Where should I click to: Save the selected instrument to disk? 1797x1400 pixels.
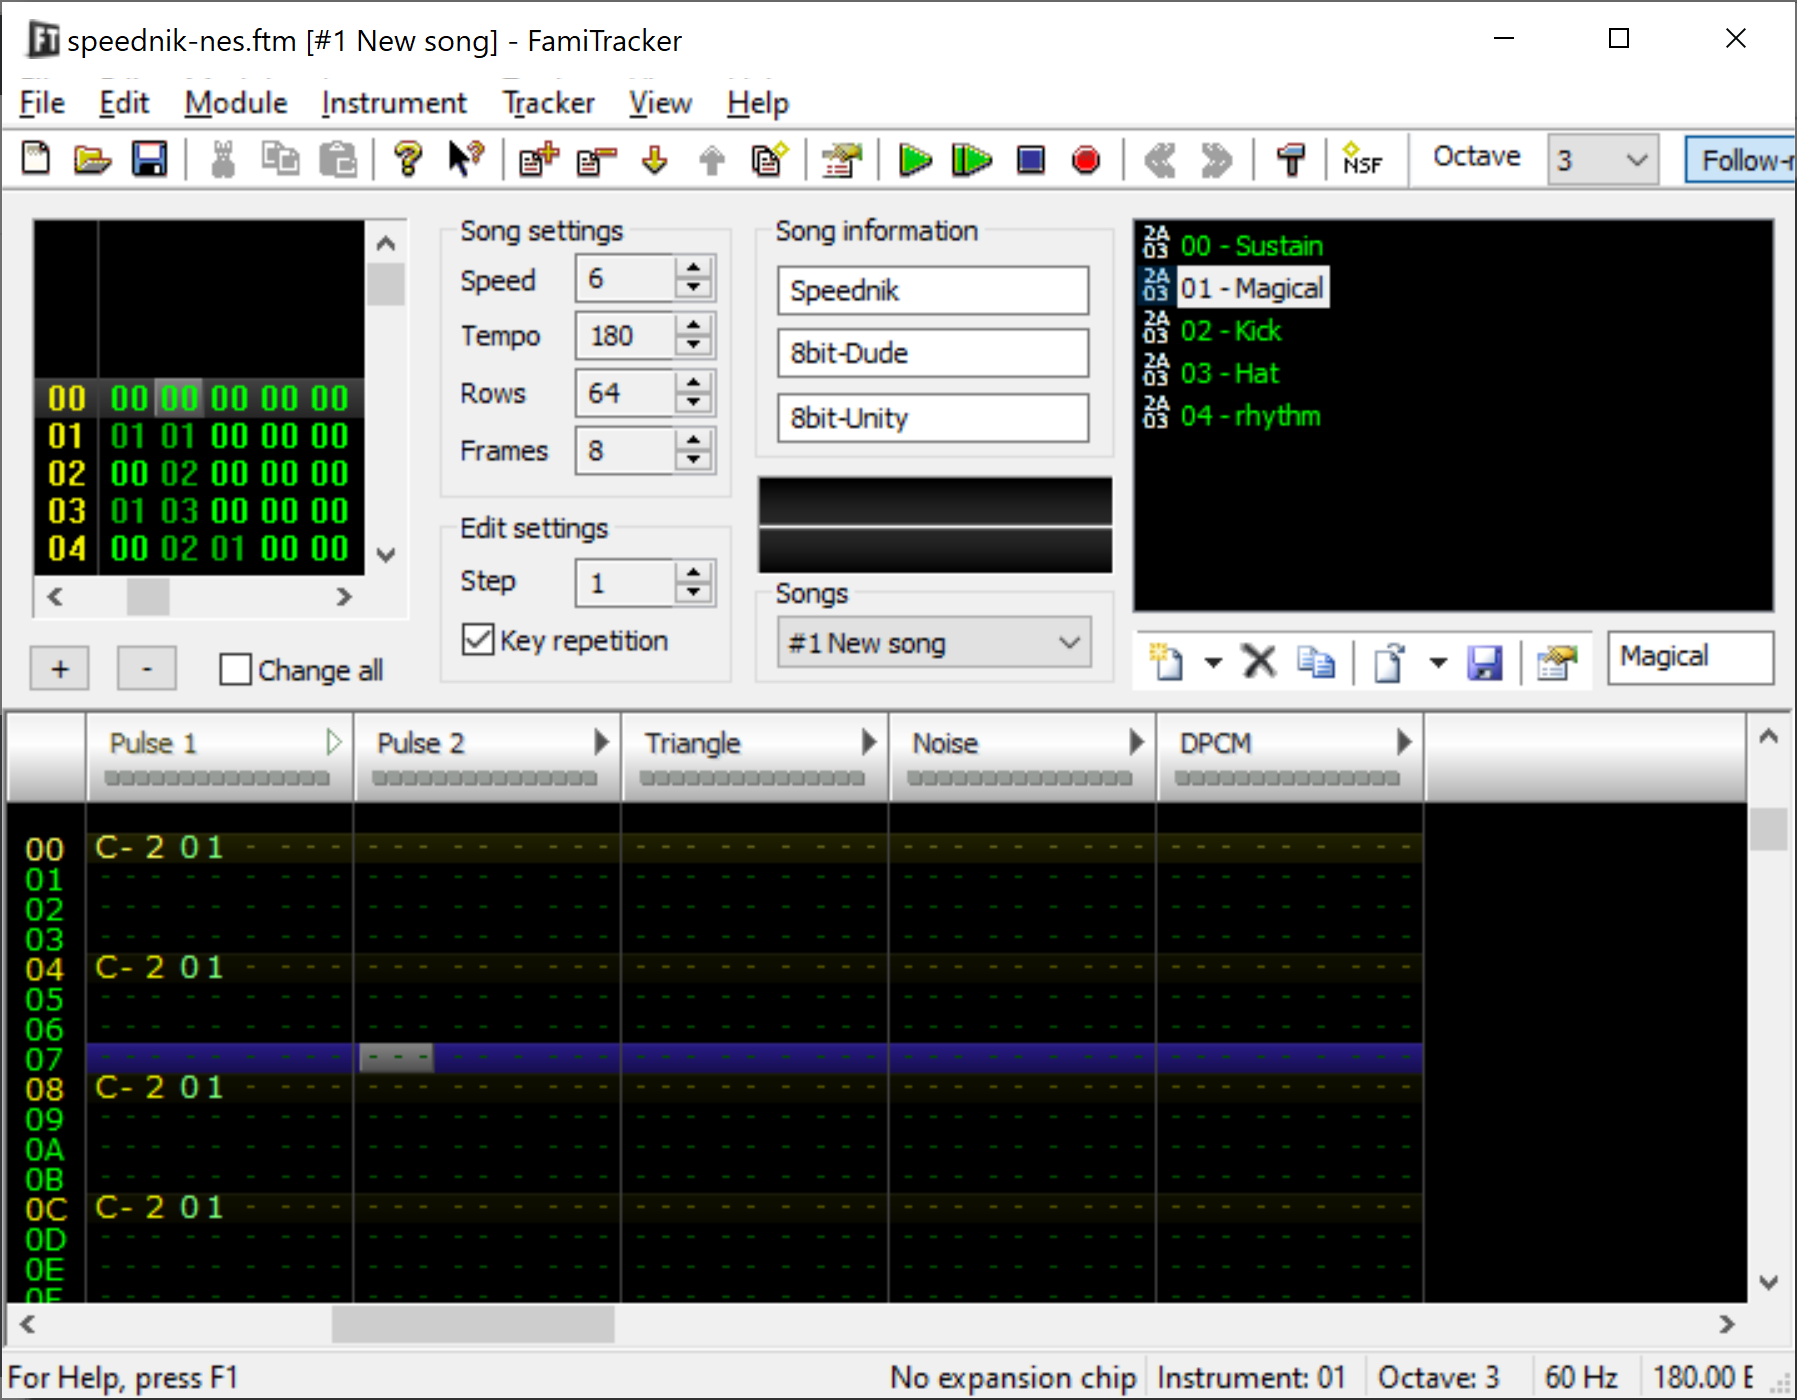(x=1485, y=661)
